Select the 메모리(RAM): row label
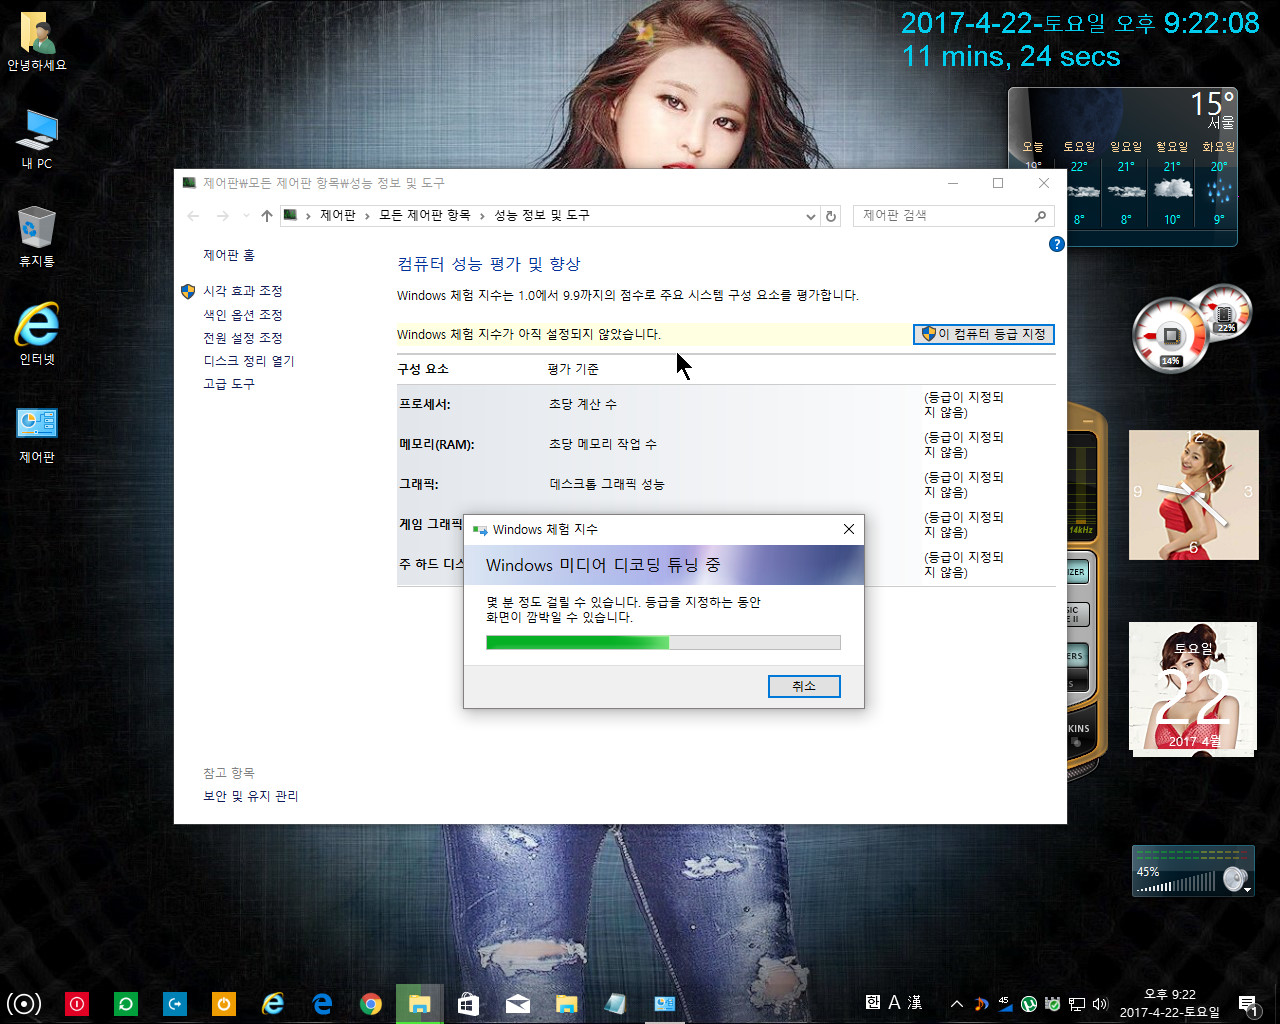This screenshot has height=1024, width=1280. (x=437, y=445)
